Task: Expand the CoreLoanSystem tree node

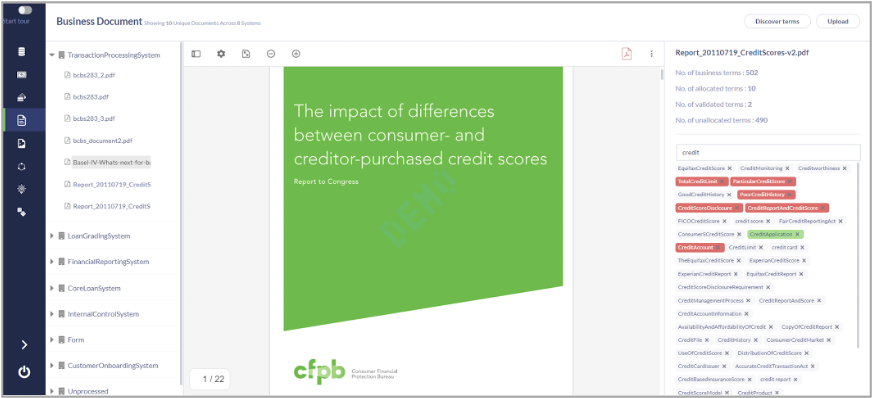Action: pyautogui.click(x=52, y=288)
